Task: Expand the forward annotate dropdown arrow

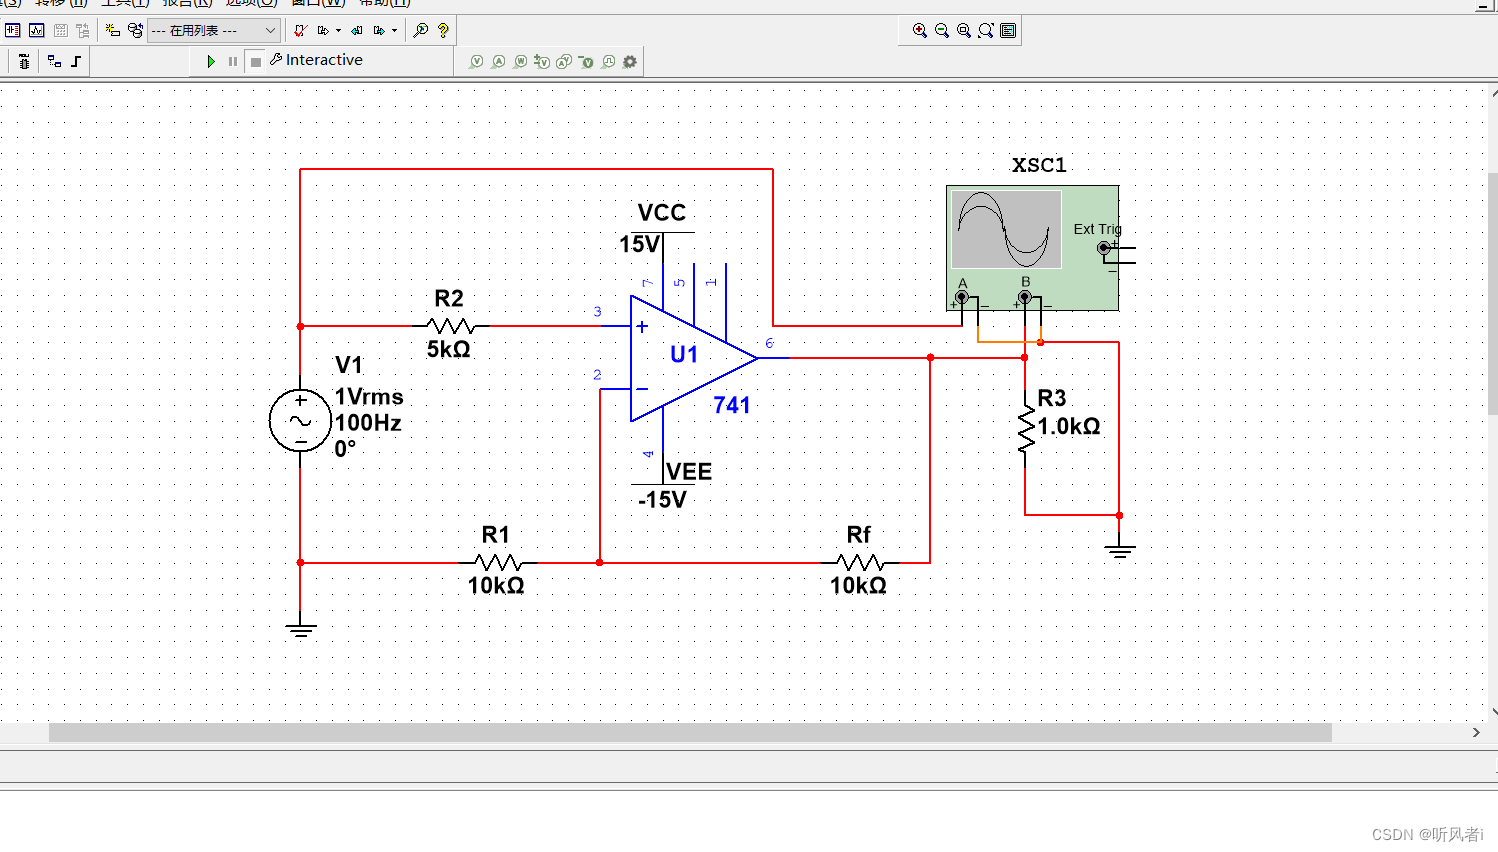Action: [x=394, y=31]
